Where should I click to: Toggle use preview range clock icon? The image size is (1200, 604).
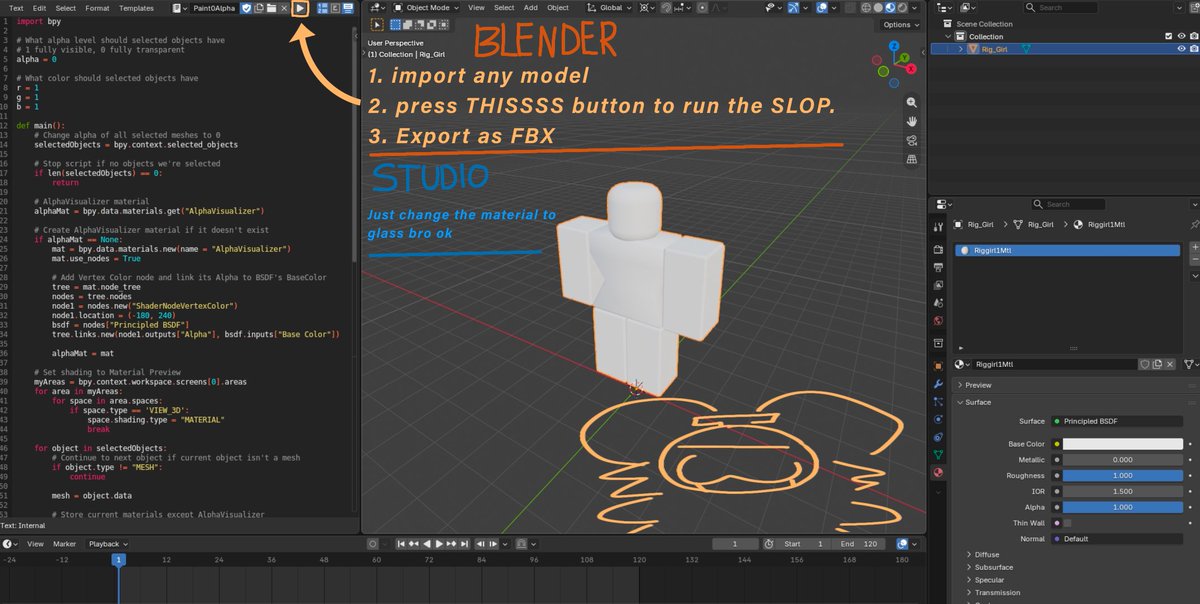coord(769,544)
